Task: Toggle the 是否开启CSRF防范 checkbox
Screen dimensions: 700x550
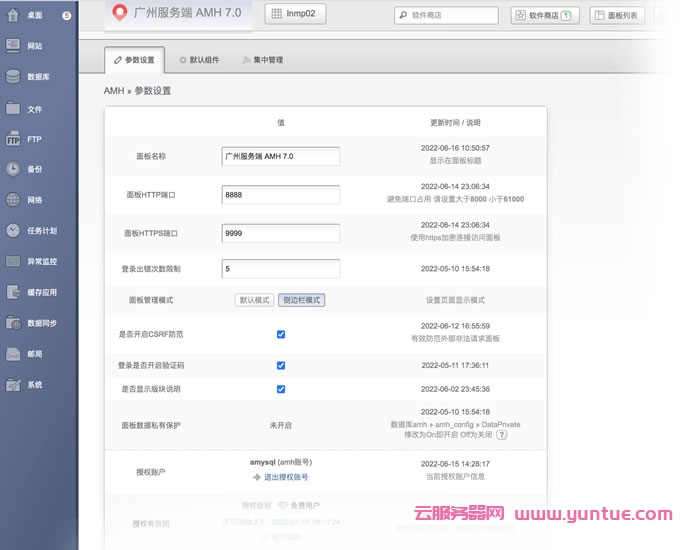Action: point(281,334)
